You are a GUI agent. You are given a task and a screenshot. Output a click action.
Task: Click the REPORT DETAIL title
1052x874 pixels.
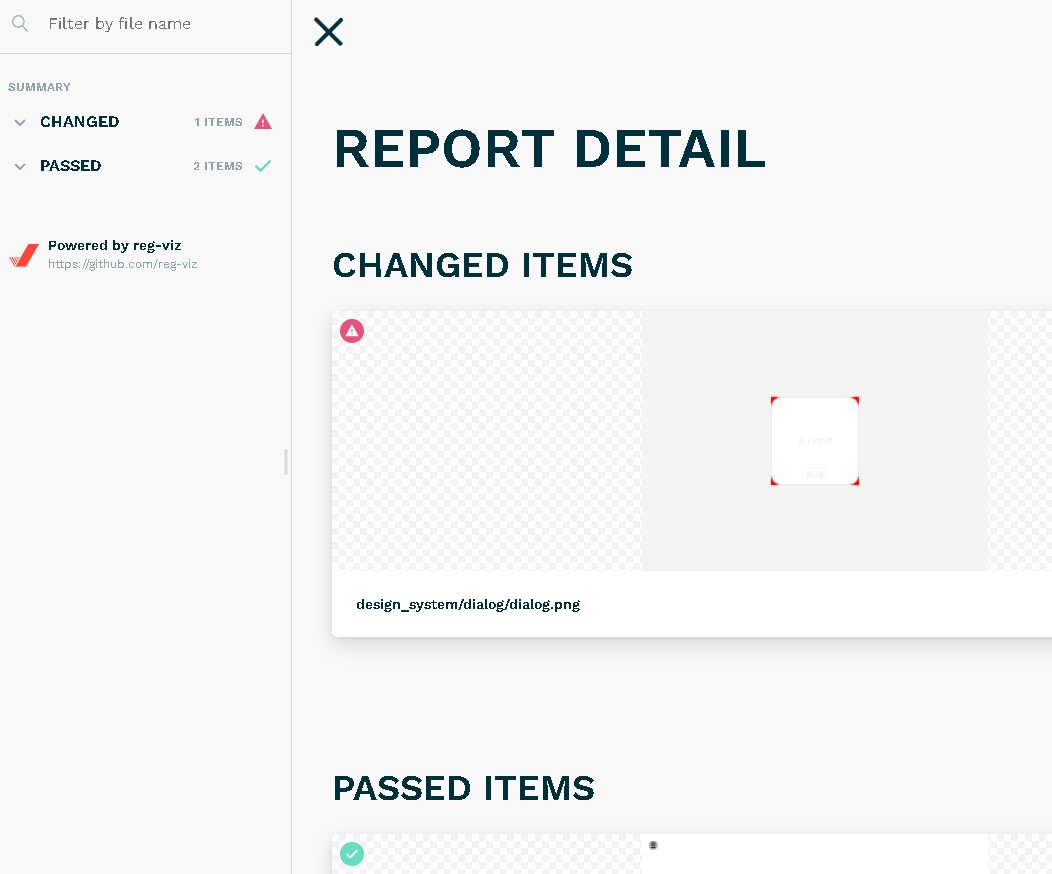pyautogui.click(x=550, y=149)
